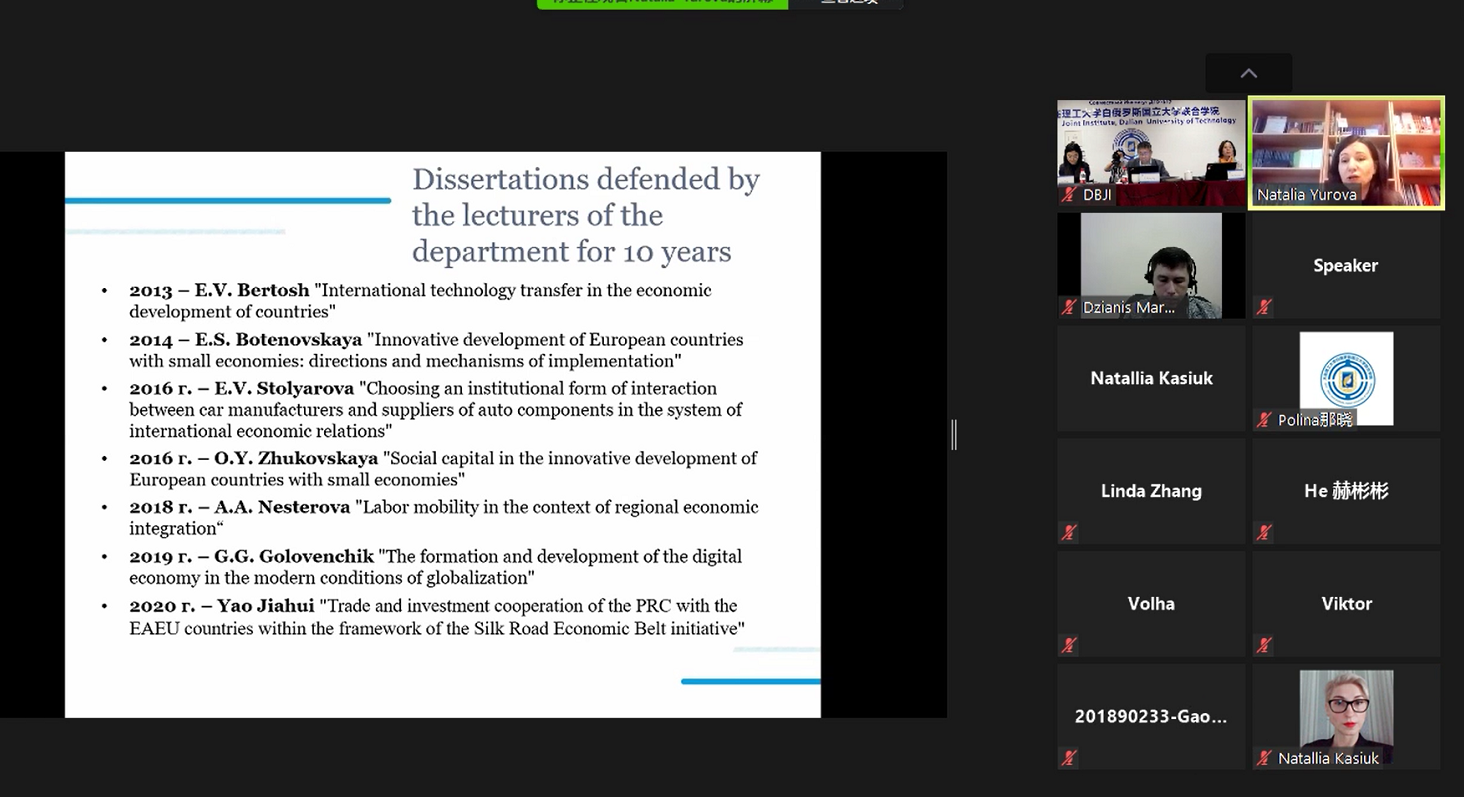Select the Linda Zhang participant tile
This screenshot has height=797, width=1464.
(1151, 491)
